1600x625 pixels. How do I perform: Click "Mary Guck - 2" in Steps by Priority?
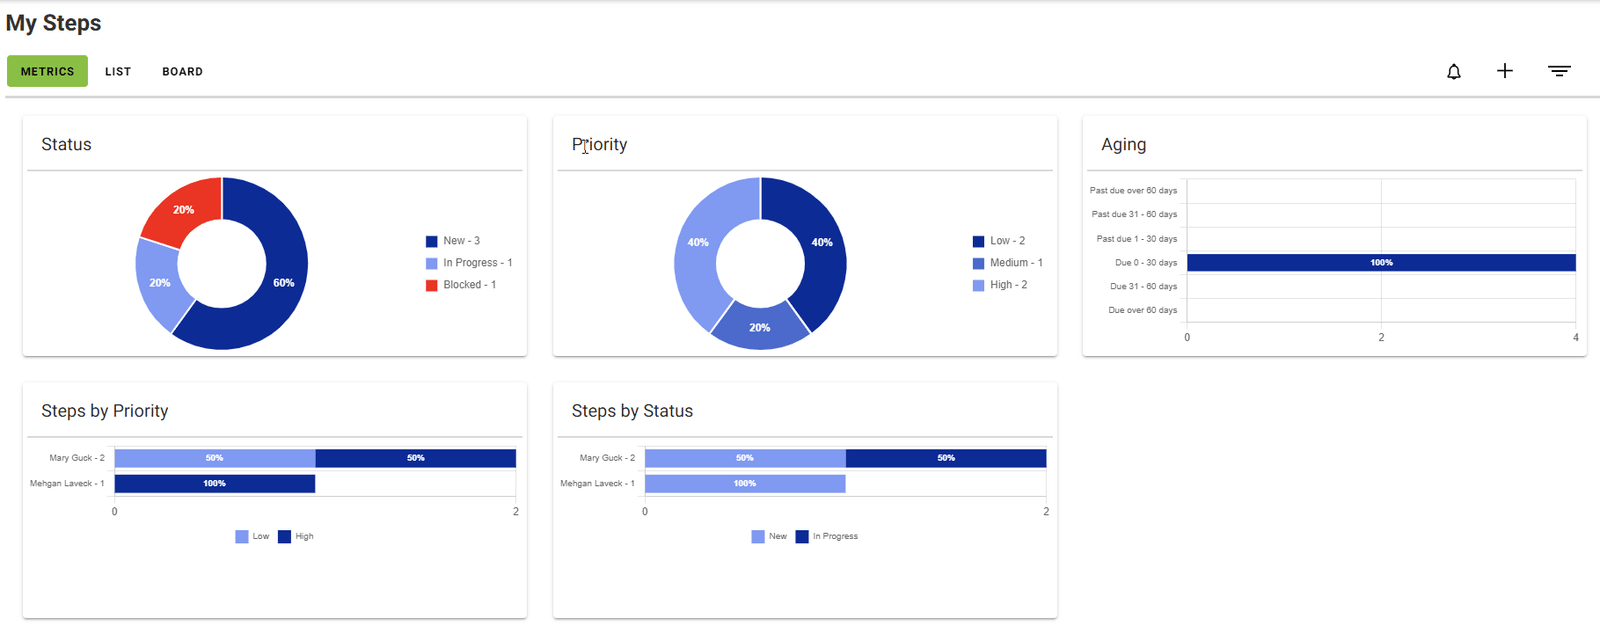point(77,458)
